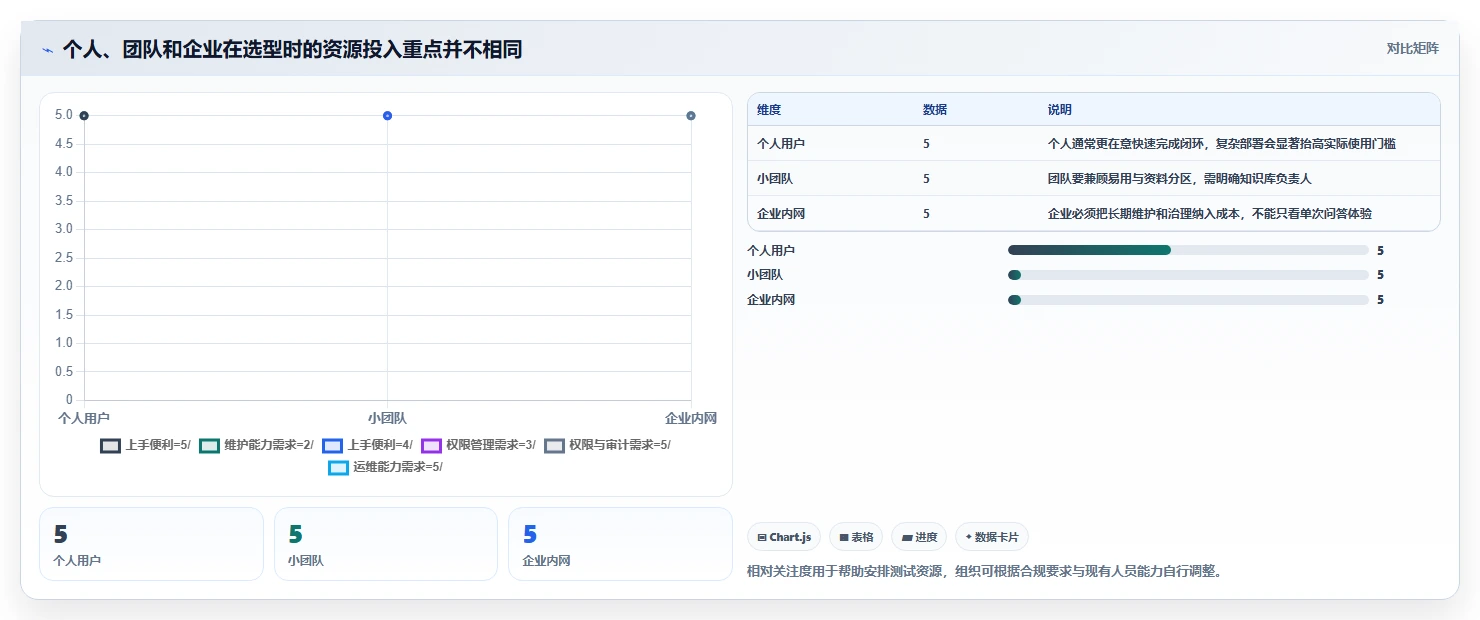1480x620 pixels.
Task: Click the chart data point above 个人用户
Action: (84, 116)
